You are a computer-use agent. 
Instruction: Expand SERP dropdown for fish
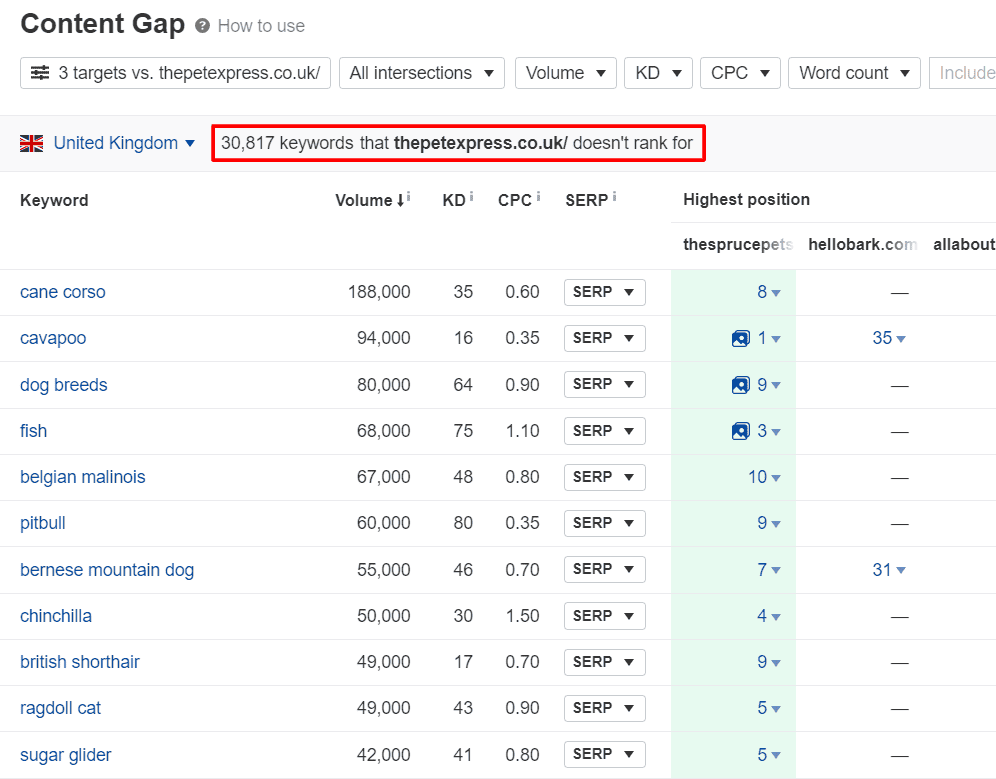[x=605, y=431]
